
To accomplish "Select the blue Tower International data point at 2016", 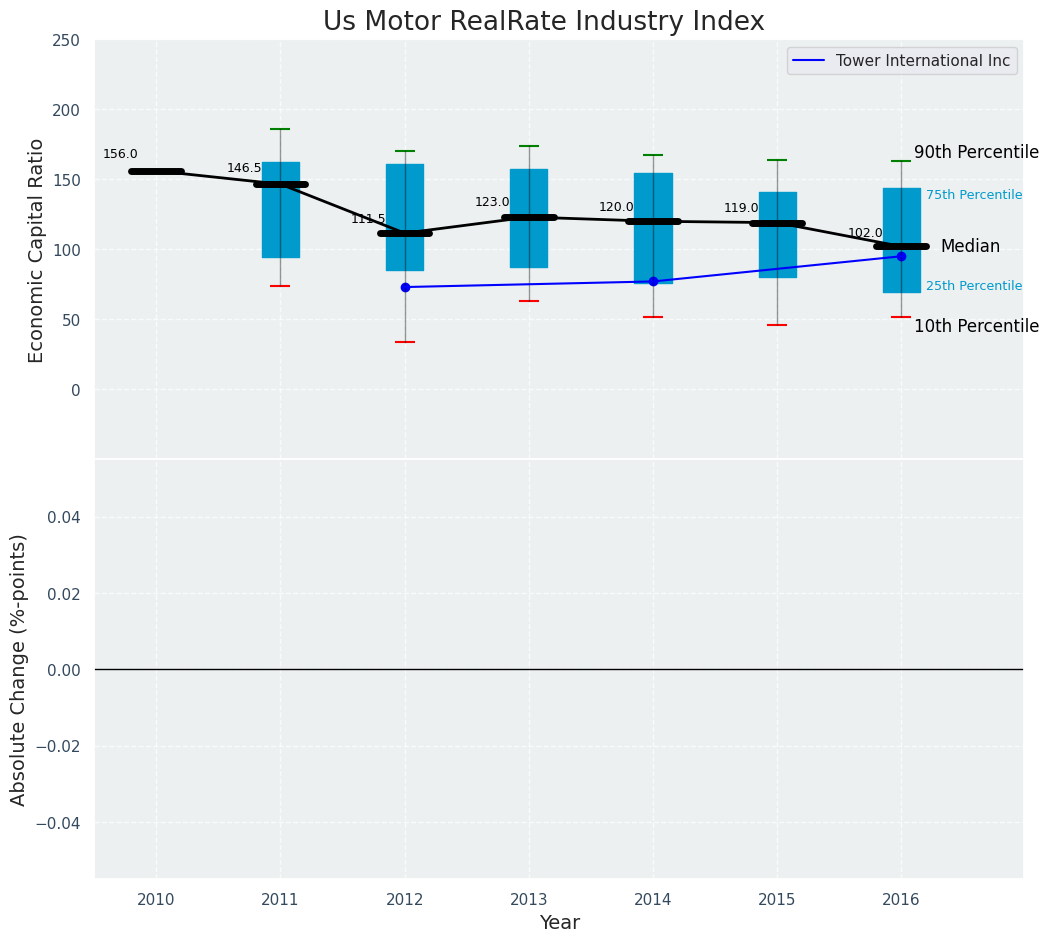I will [901, 256].
